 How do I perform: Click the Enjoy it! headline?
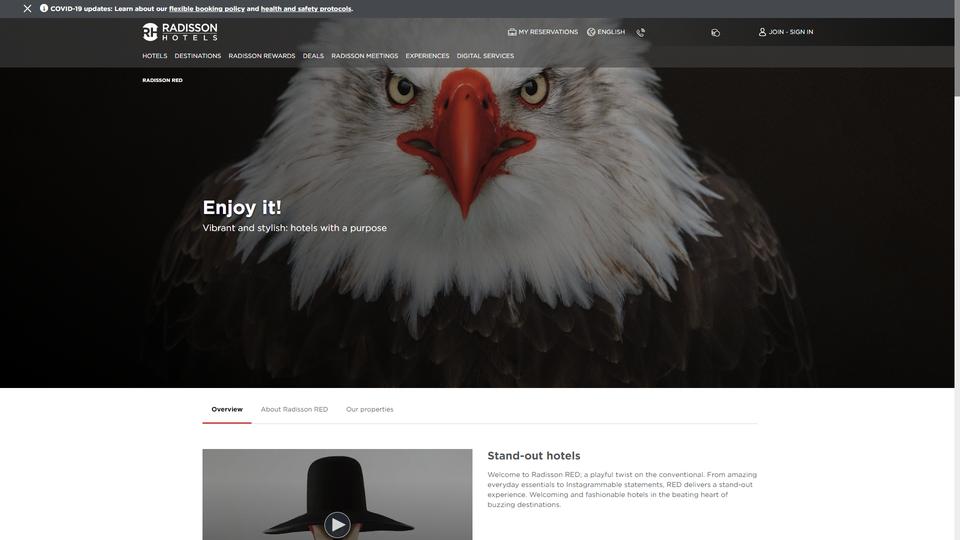point(242,208)
